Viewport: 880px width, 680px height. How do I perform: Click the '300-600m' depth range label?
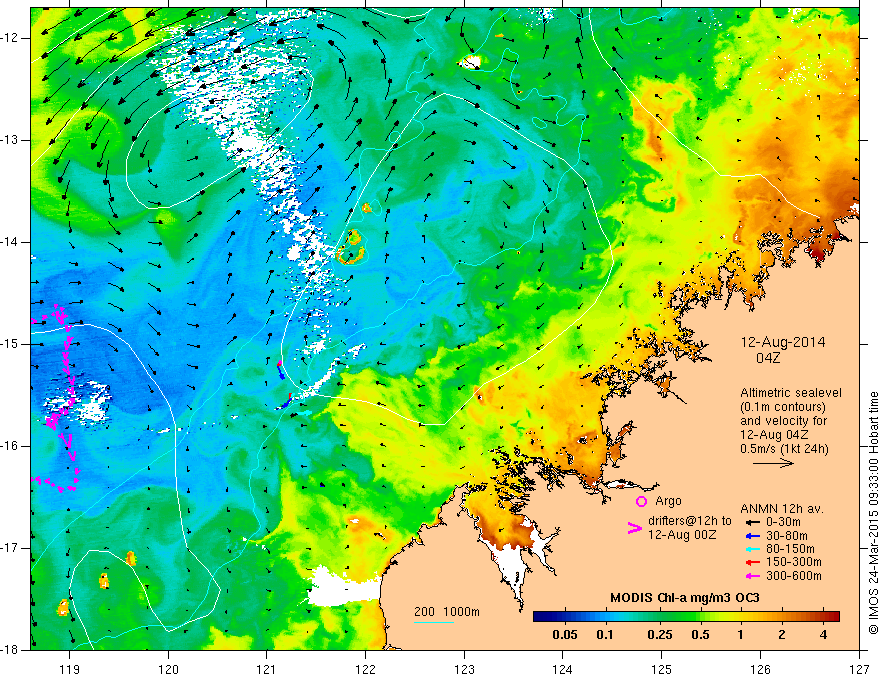[794, 576]
